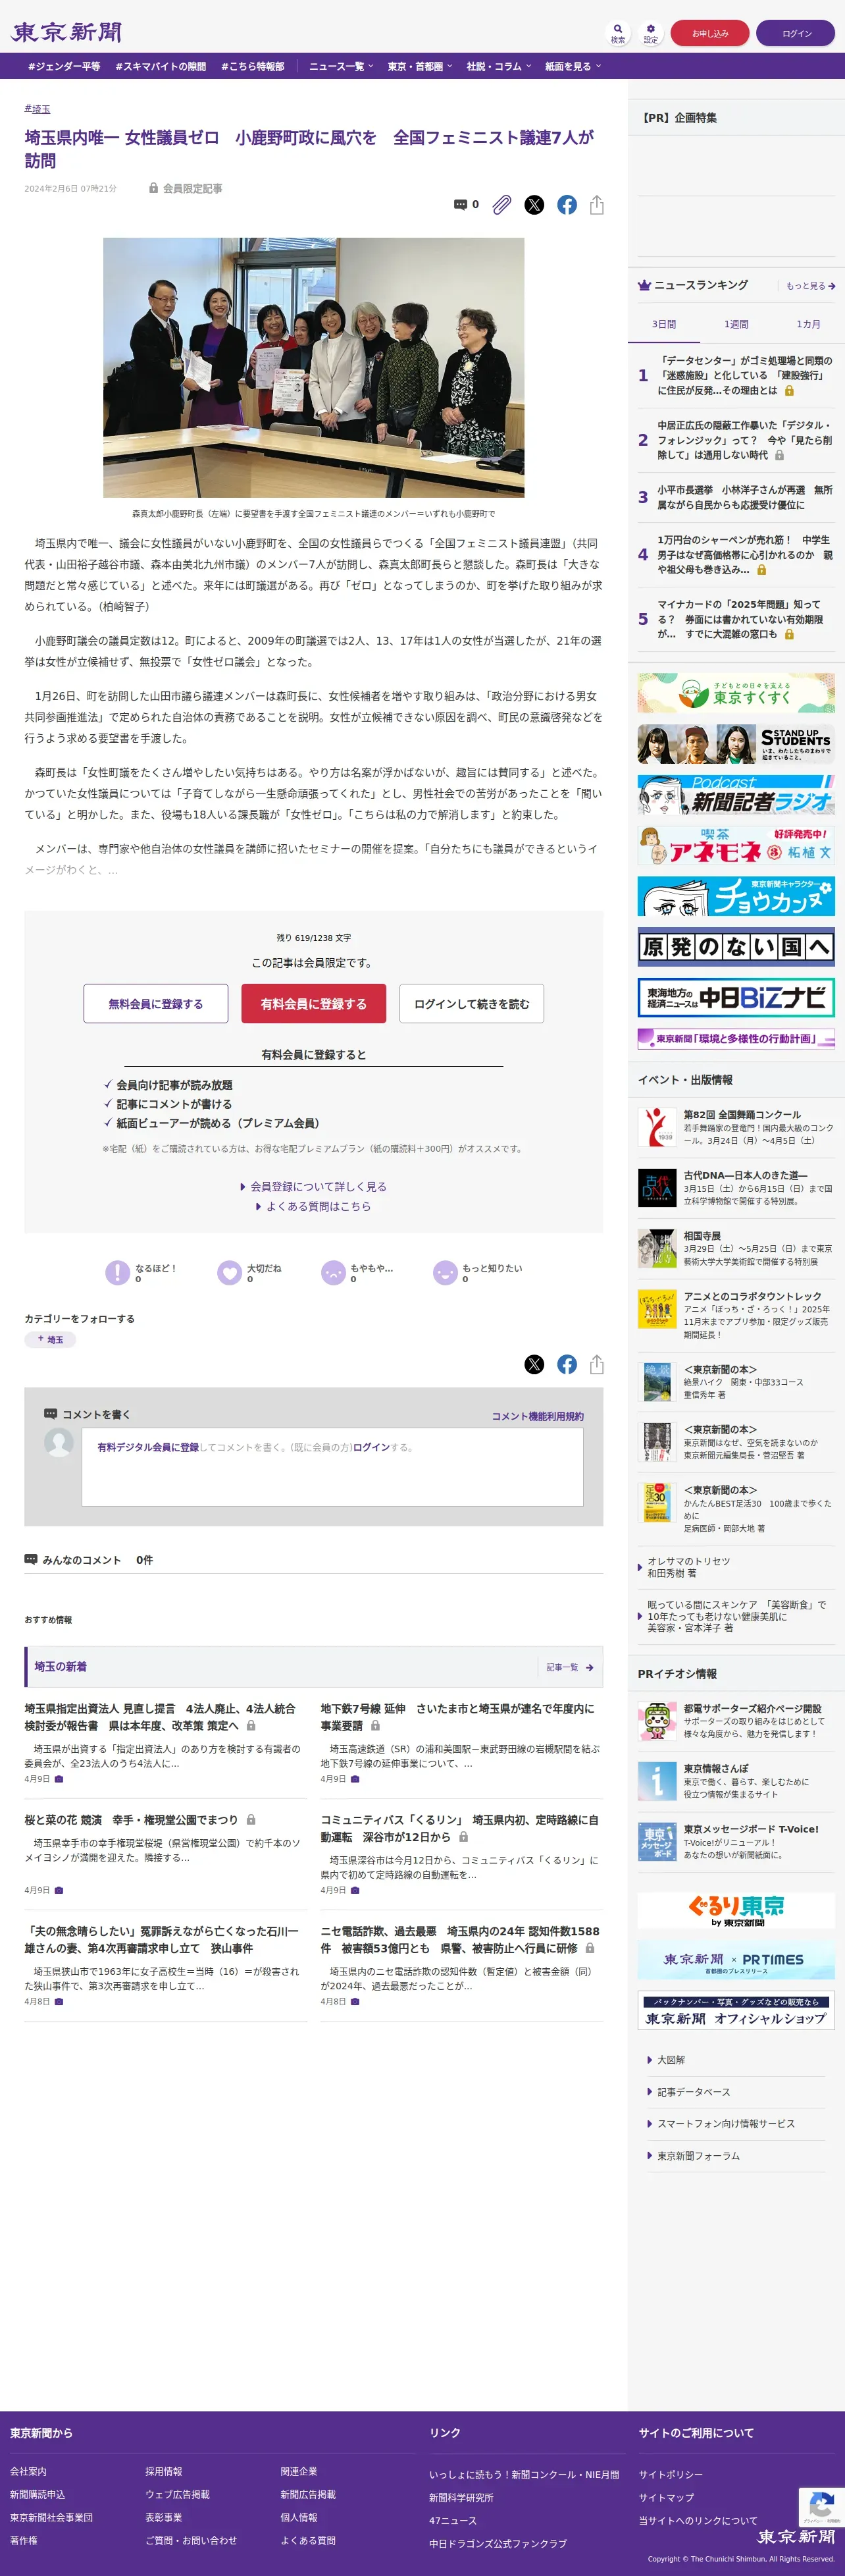Screen dimensions: 845x2576
Task: Open the 設定 gear icon in header
Action: coord(650,33)
